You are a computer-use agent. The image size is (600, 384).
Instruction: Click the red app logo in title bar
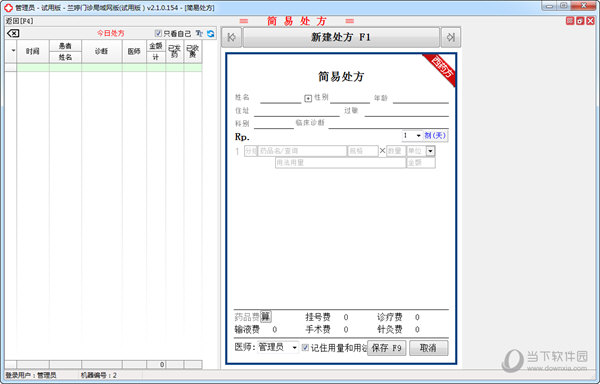click(8, 7)
